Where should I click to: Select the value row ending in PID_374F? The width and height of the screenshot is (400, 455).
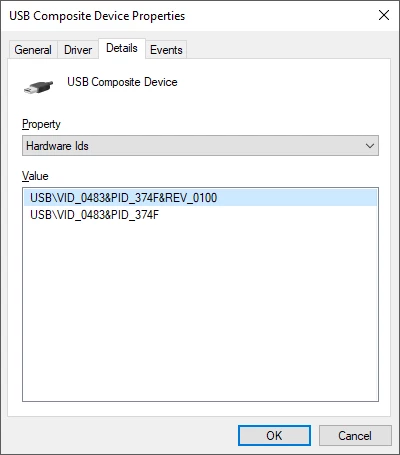point(200,215)
